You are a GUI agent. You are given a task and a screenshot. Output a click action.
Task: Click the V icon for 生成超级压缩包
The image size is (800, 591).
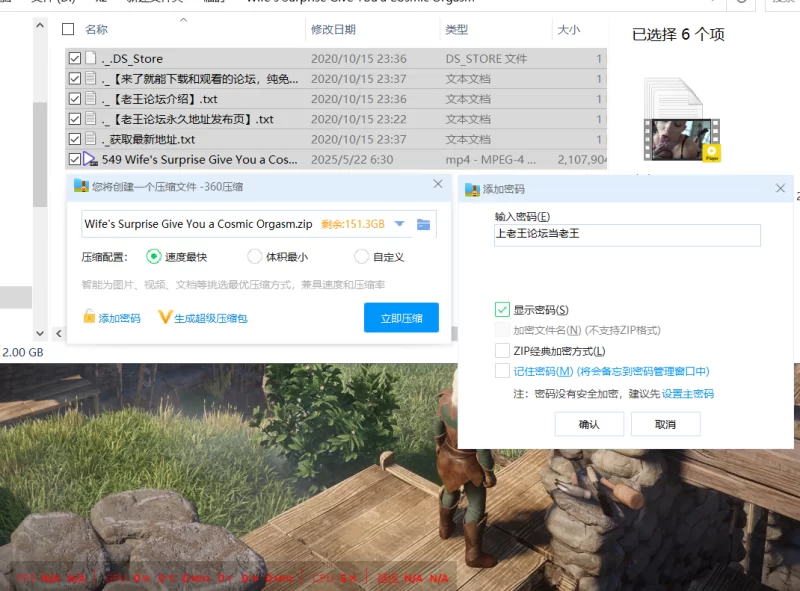tap(165, 318)
